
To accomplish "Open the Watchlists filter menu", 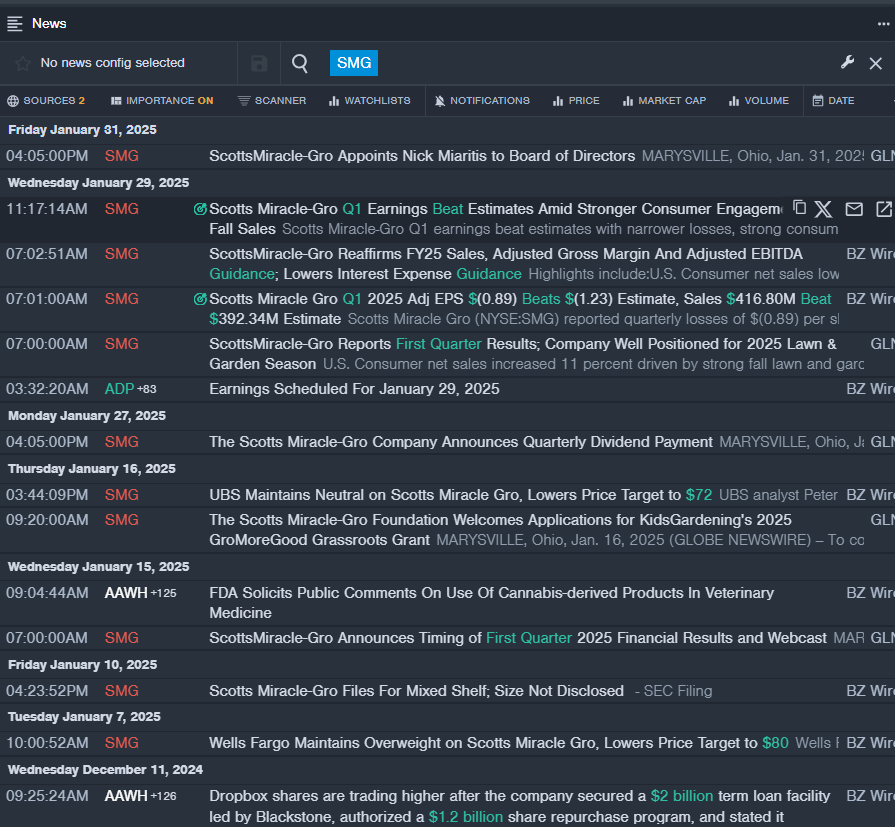I will point(369,101).
